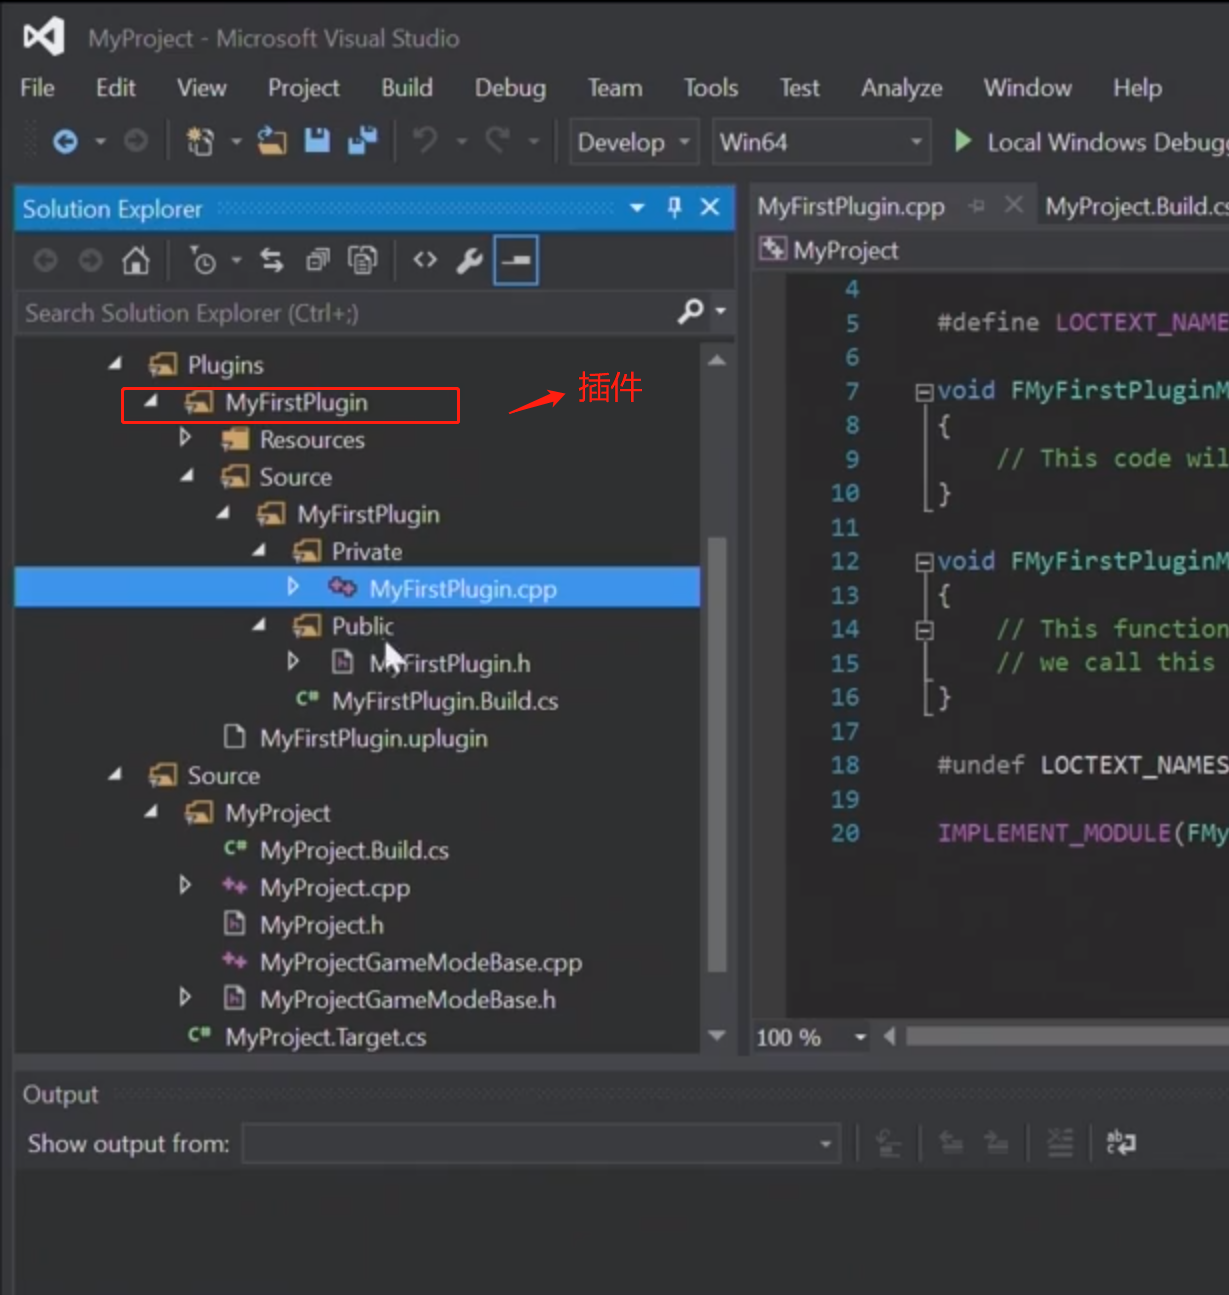
Task: Open the Solution Explorer window position dropdown
Action: (637, 208)
